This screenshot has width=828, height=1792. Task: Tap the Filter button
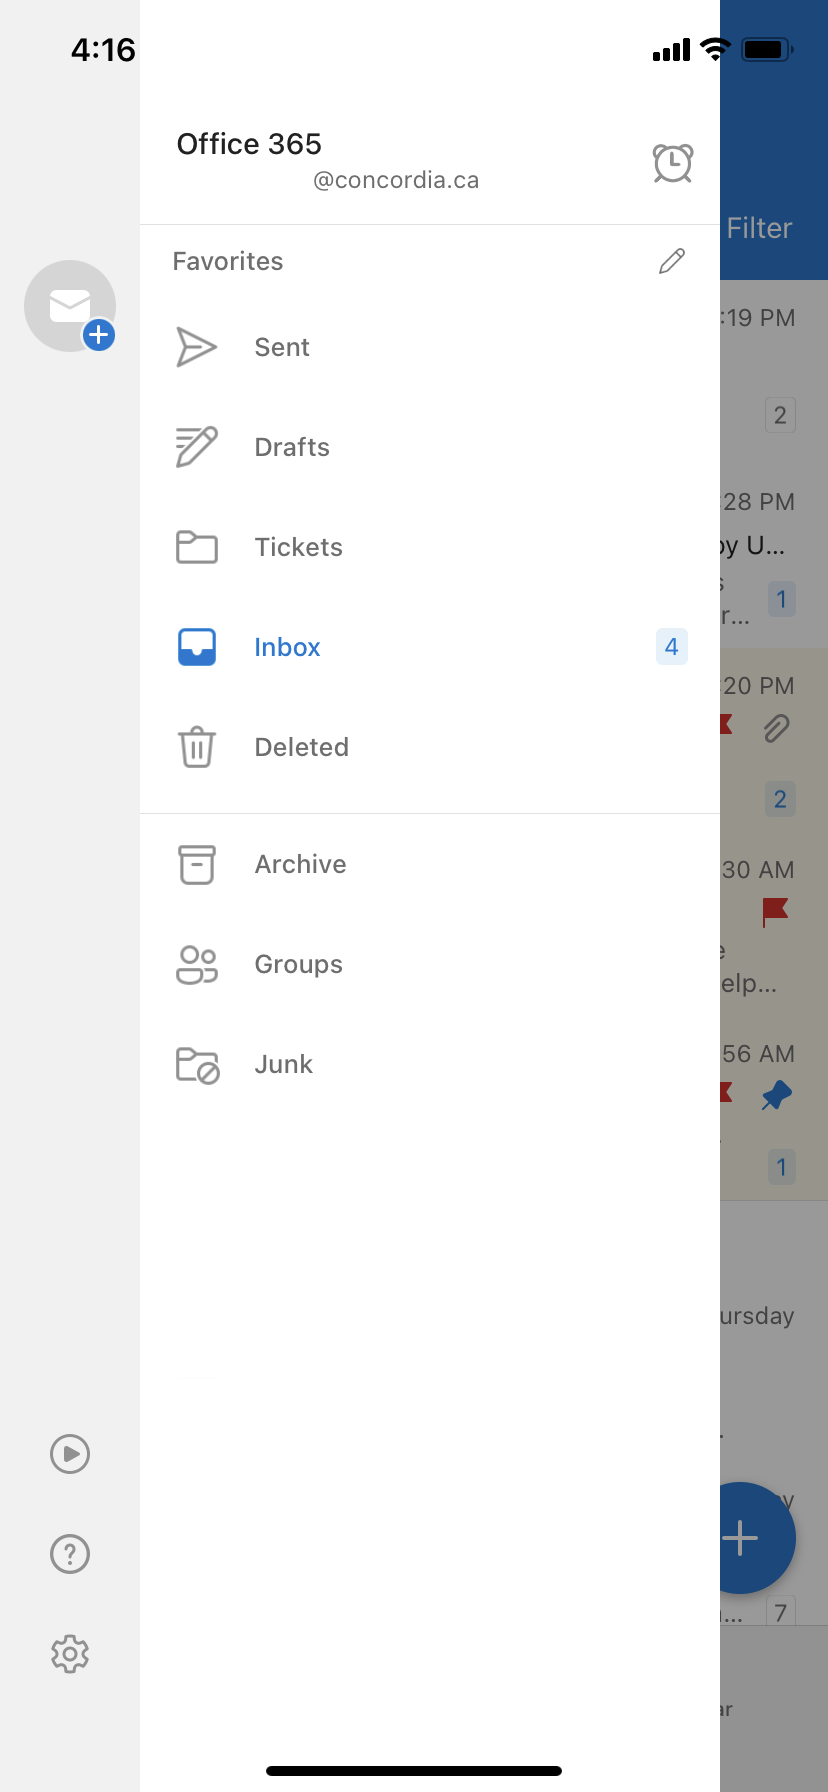759,228
